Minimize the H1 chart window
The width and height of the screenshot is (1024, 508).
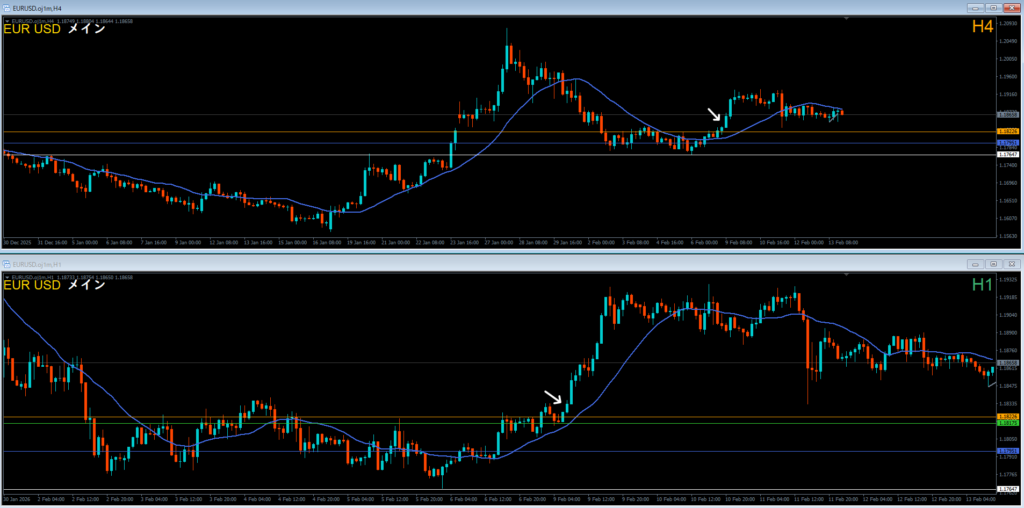[976, 264]
